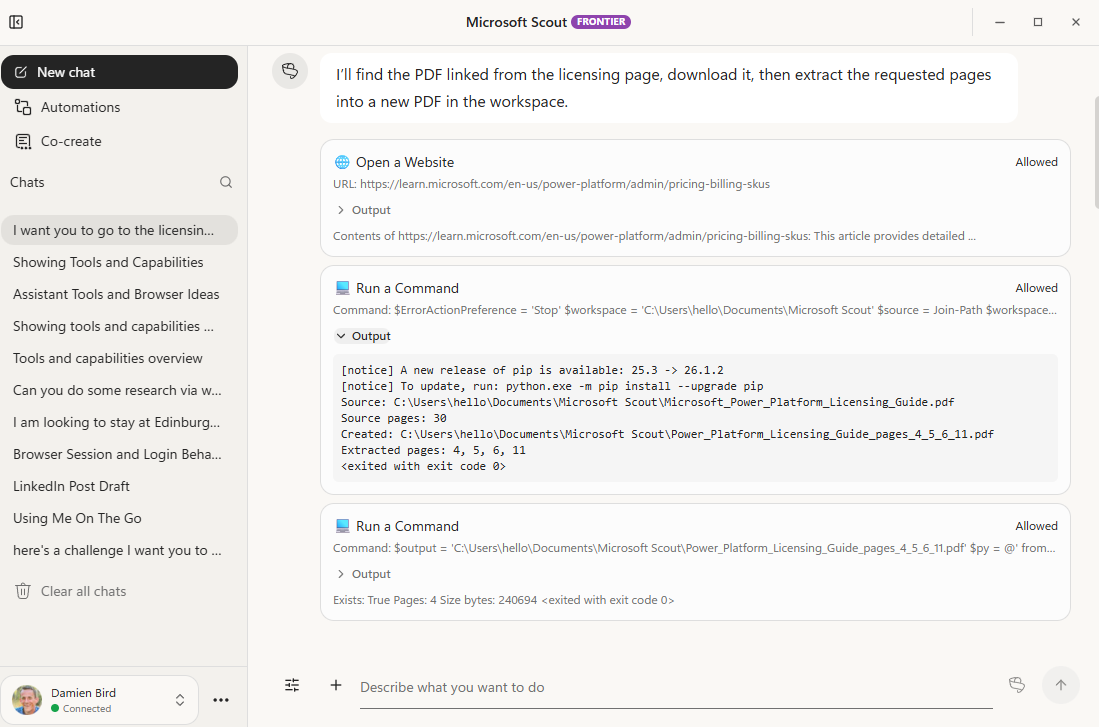Click the send arrow button
The width and height of the screenshot is (1099, 727).
(x=1060, y=685)
